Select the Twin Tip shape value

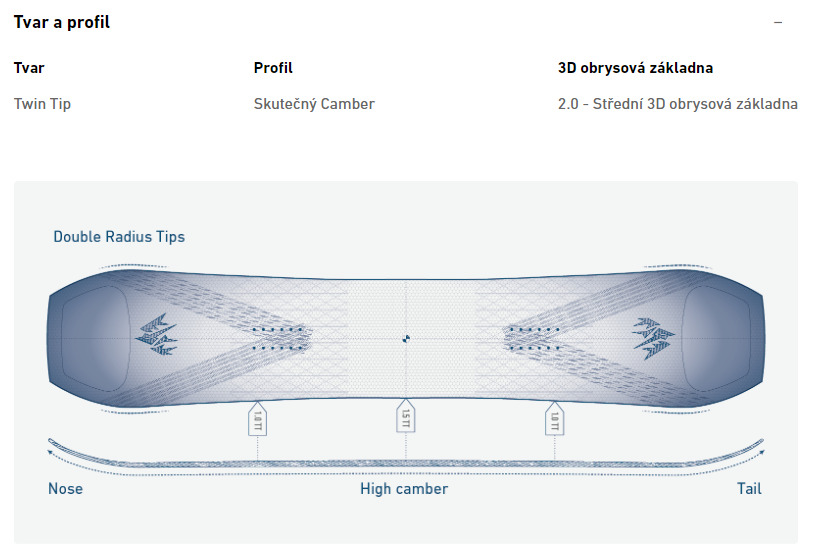coord(42,104)
